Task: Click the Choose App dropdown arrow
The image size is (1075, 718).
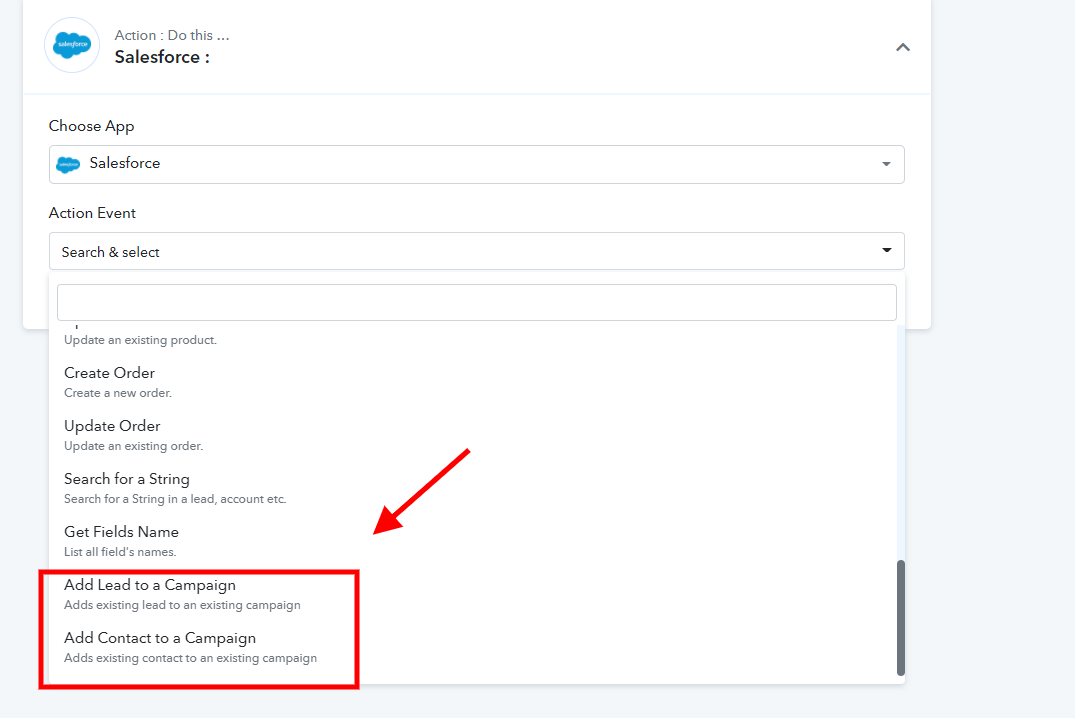Action: [886, 164]
